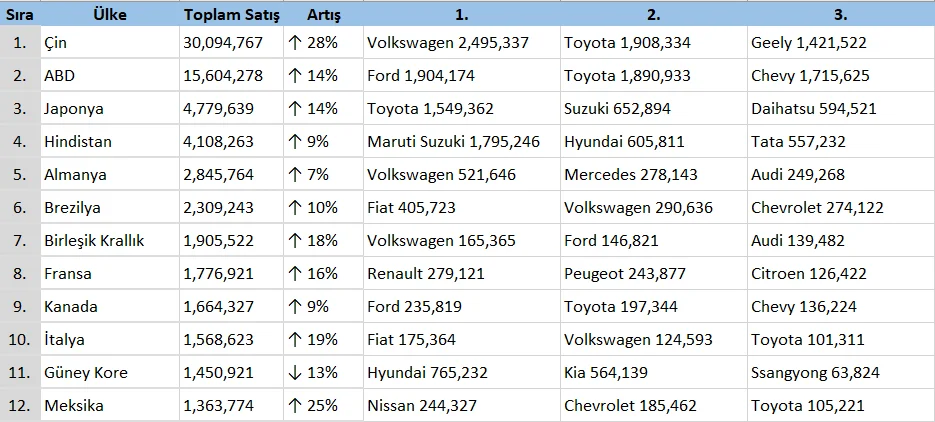
Task: Click the up arrow beside Çin's 28%
Action: 294,43
